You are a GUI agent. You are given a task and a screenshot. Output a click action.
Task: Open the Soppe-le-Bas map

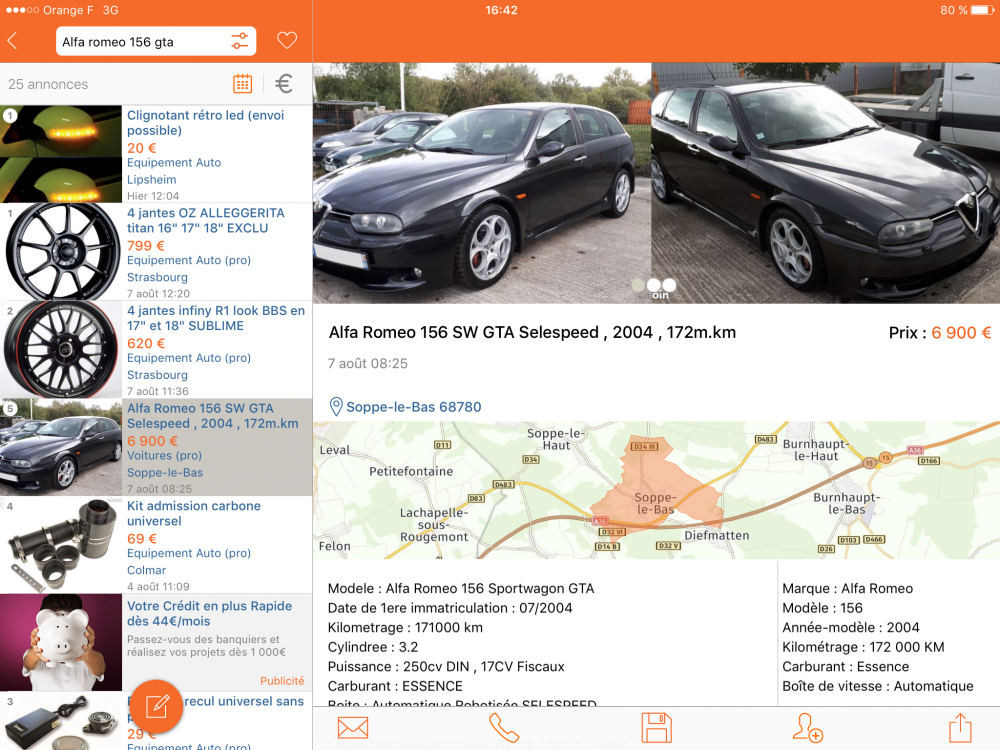[656, 490]
